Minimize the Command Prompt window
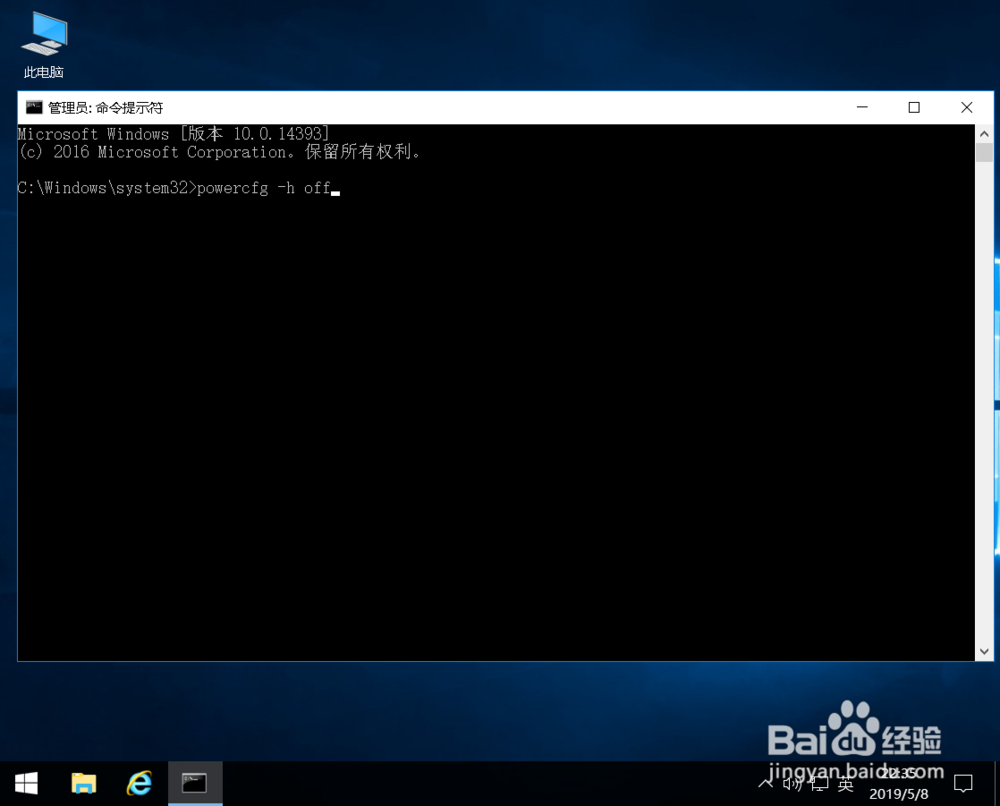The width and height of the screenshot is (1000, 806). pos(862,107)
